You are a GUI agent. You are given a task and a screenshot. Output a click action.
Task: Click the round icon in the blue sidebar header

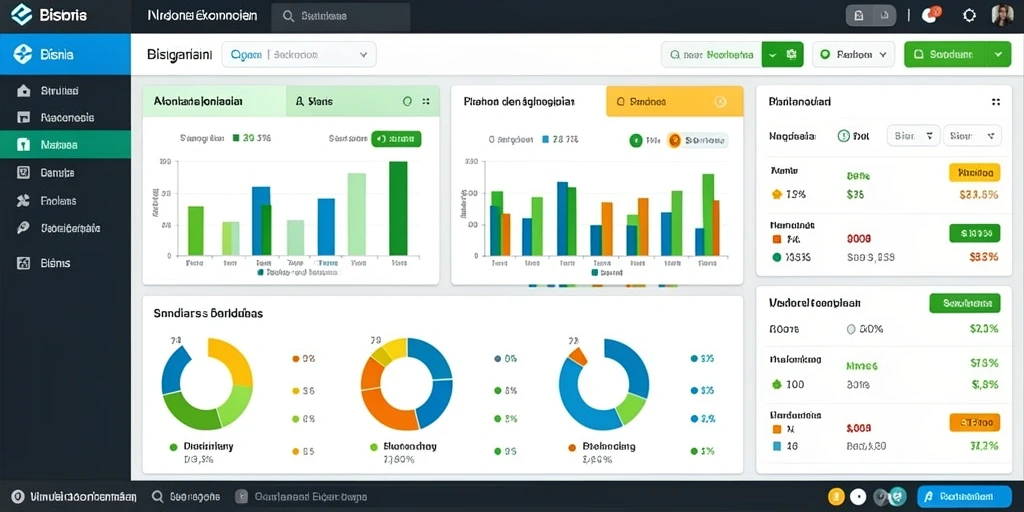(x=22, y=55)
